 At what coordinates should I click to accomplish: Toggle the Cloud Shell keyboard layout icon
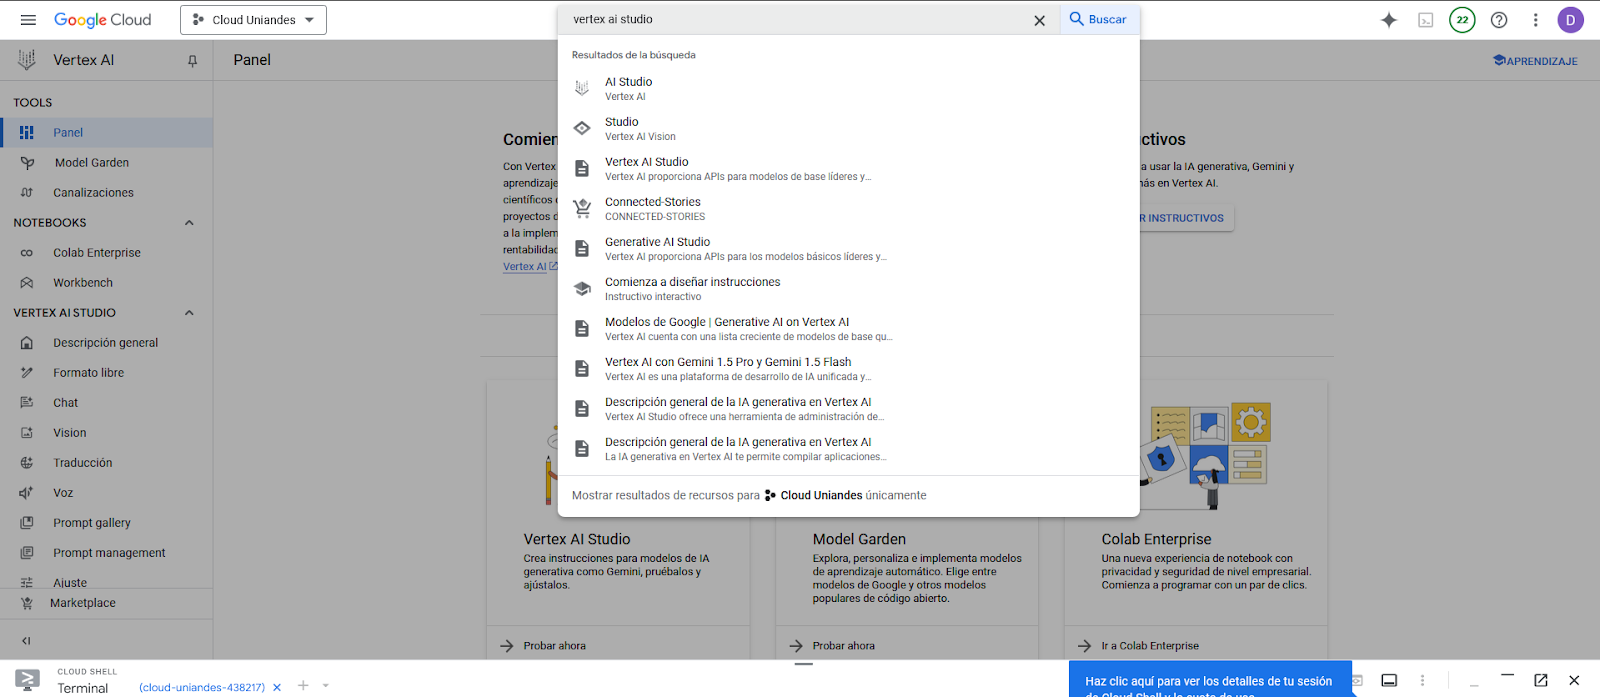pyautogui.click(x=1389, y=680)
